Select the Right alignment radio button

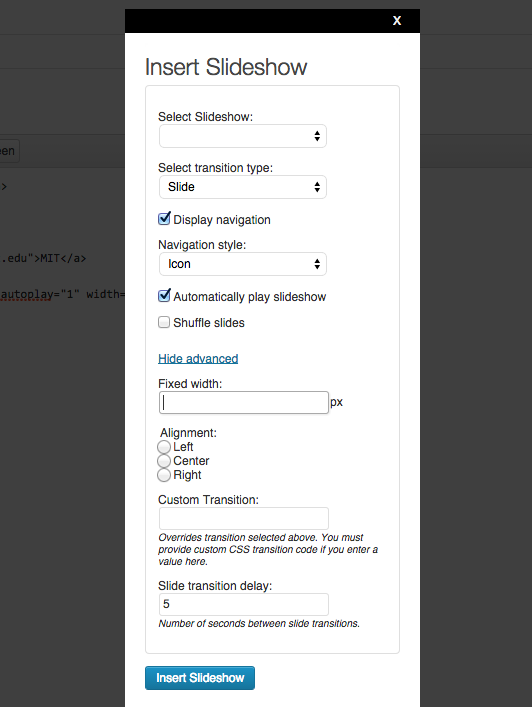point(164,475)
